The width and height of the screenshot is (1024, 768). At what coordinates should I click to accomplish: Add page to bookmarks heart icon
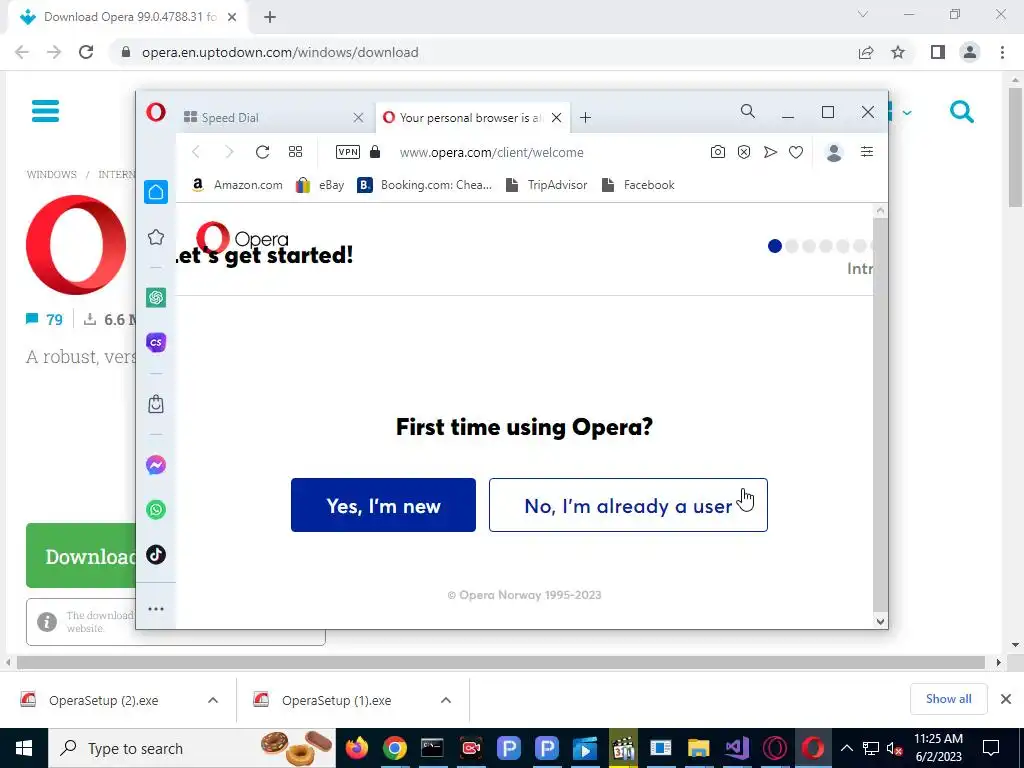(x=795, y=152)
